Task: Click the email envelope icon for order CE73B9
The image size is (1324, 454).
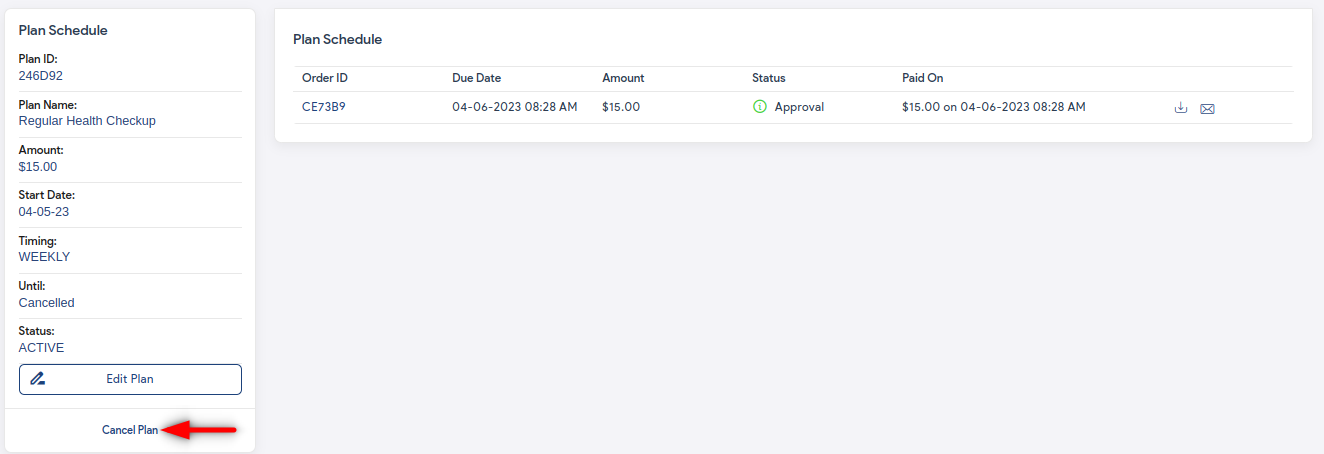Action: point(1207,108)
